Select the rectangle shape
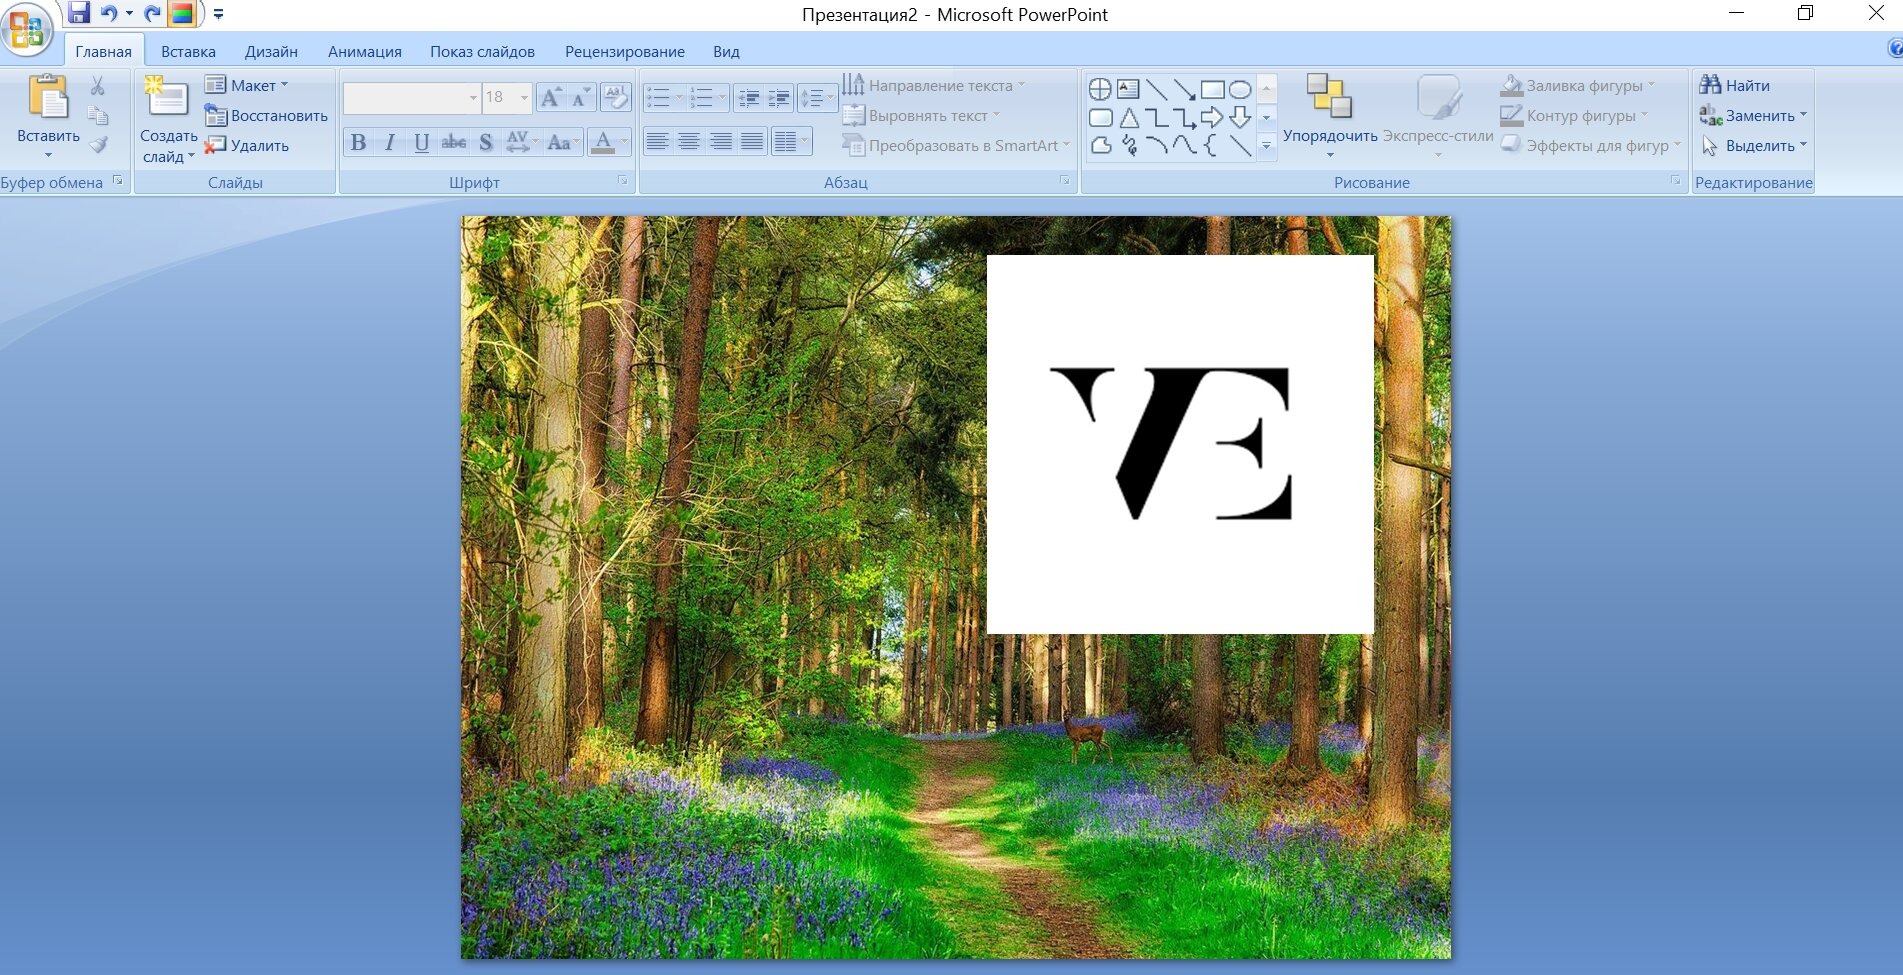The image size is (1903, 975). coord(1212,89)
